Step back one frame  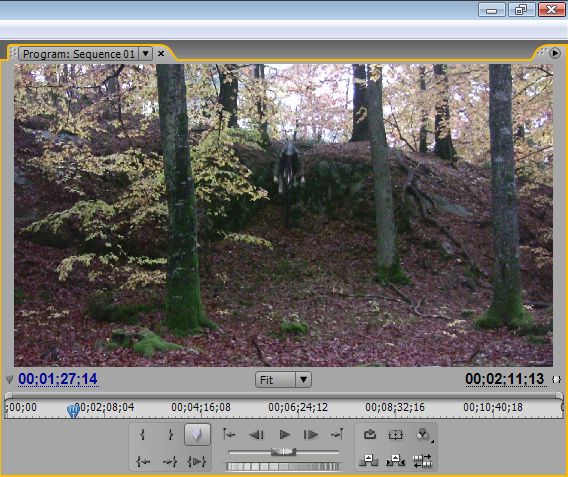point(256,434)
